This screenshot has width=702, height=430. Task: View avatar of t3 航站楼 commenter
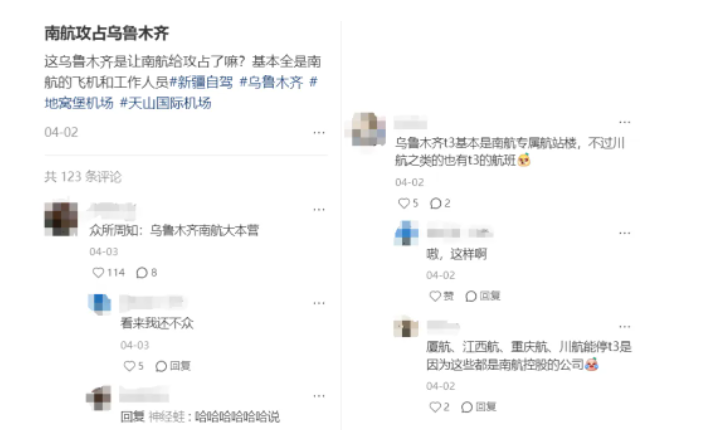368,129
